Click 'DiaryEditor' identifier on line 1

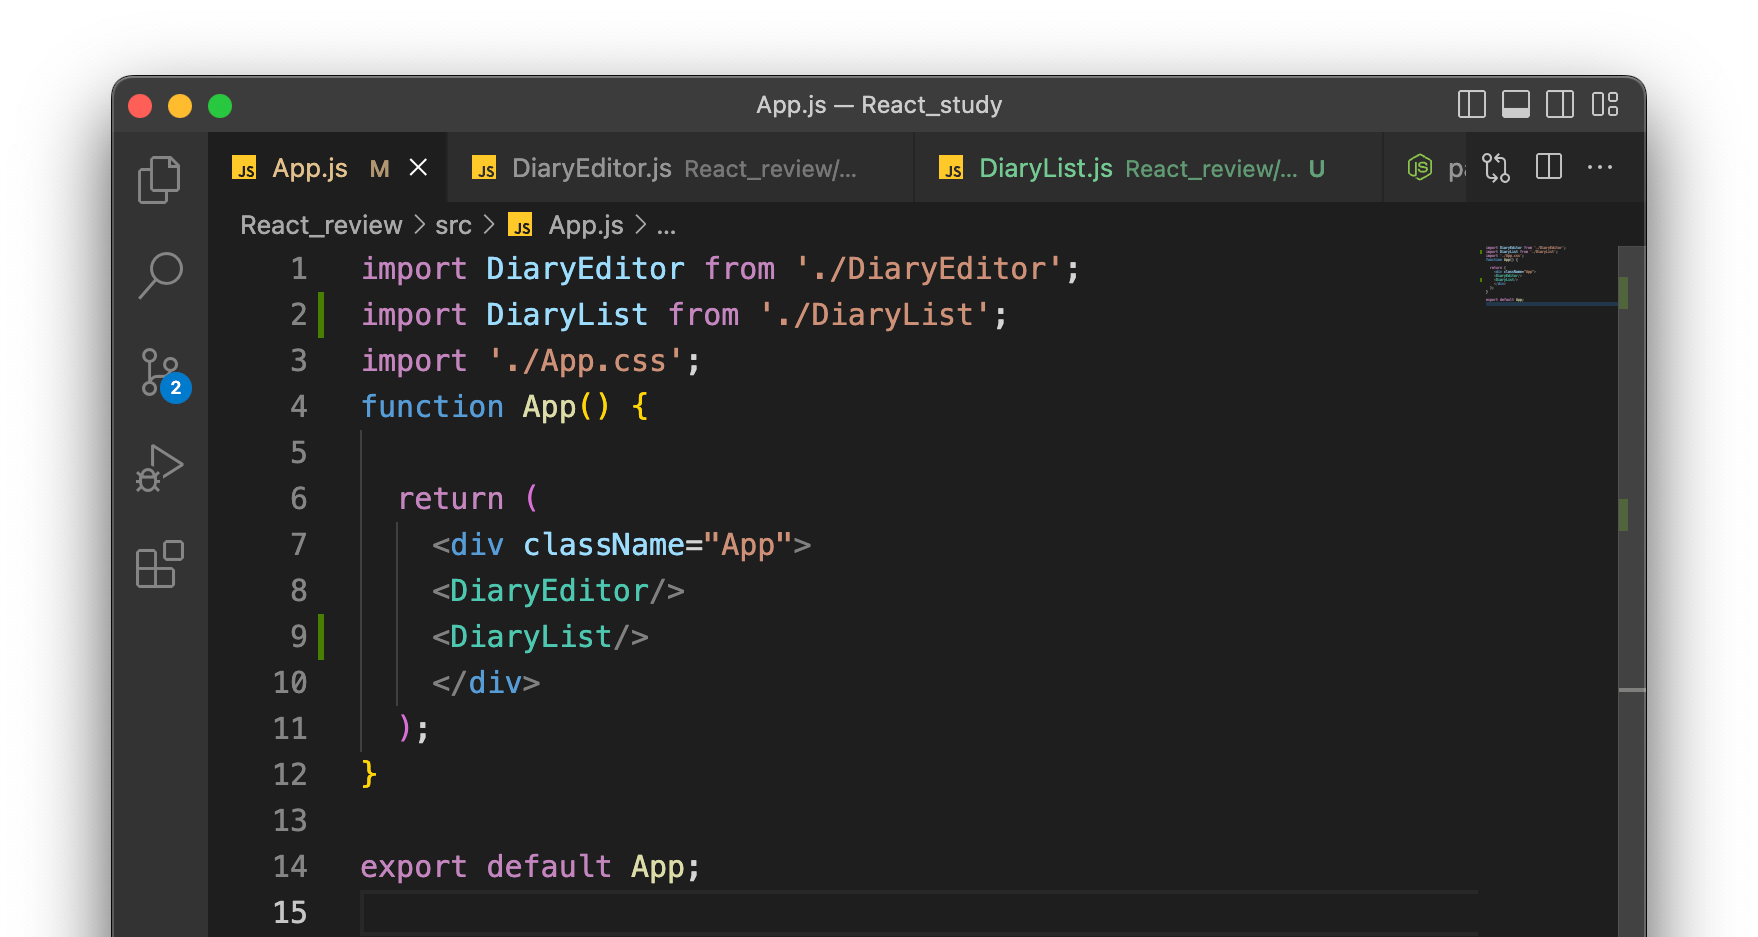[585, 268]
